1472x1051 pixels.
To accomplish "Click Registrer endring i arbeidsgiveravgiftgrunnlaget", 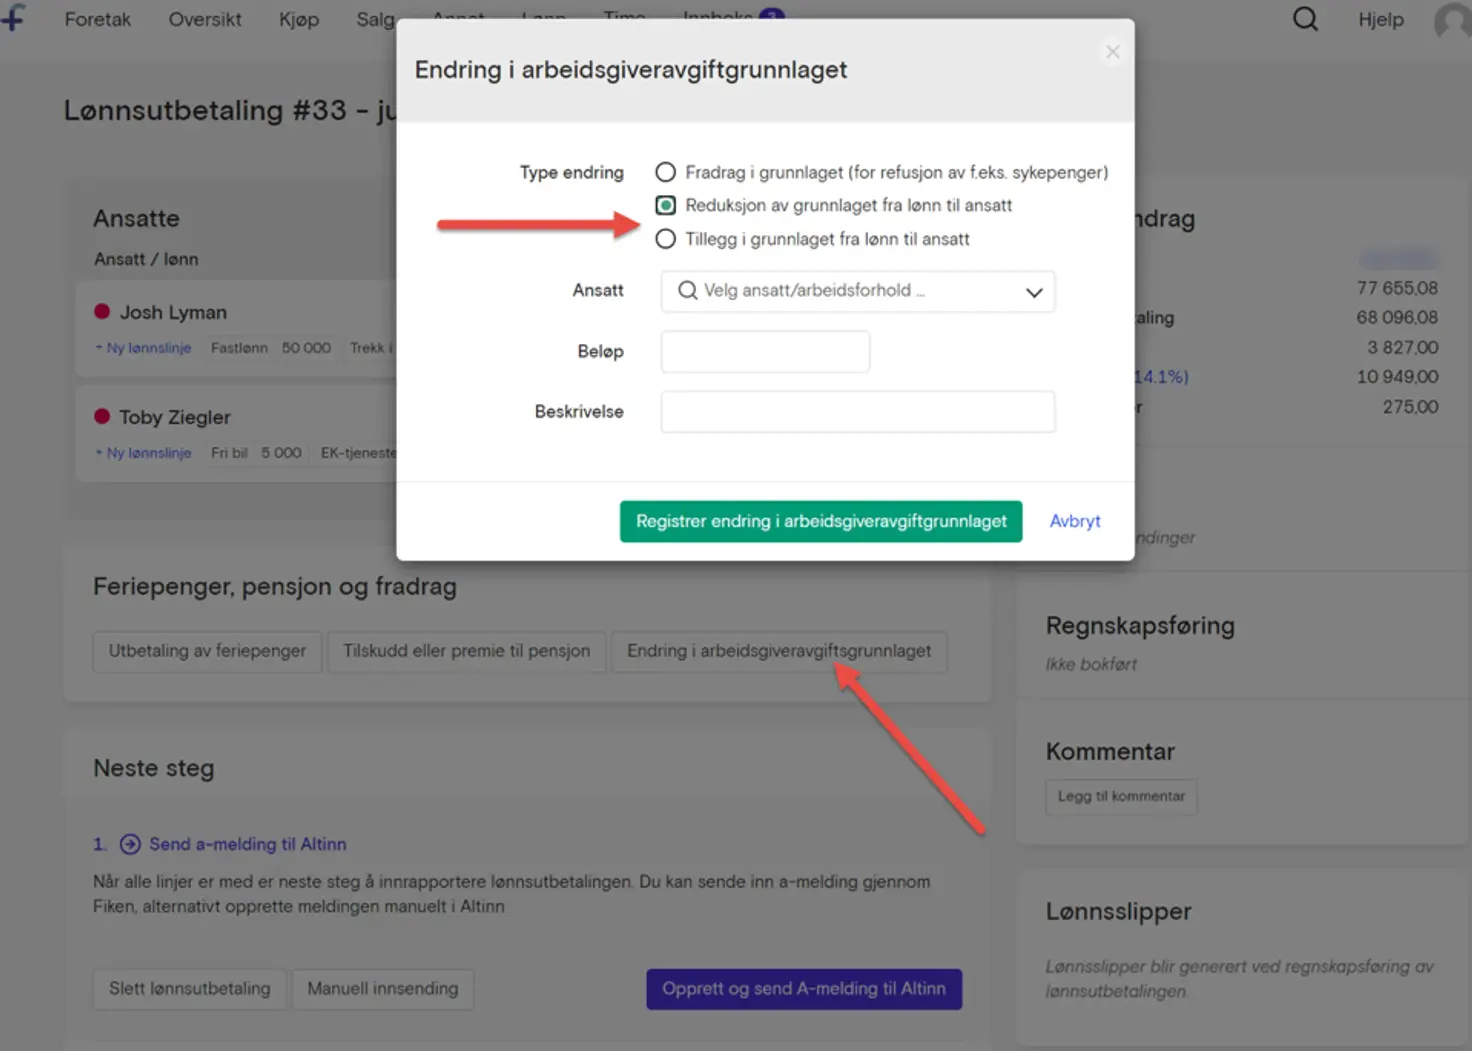I will pos(820,521).
